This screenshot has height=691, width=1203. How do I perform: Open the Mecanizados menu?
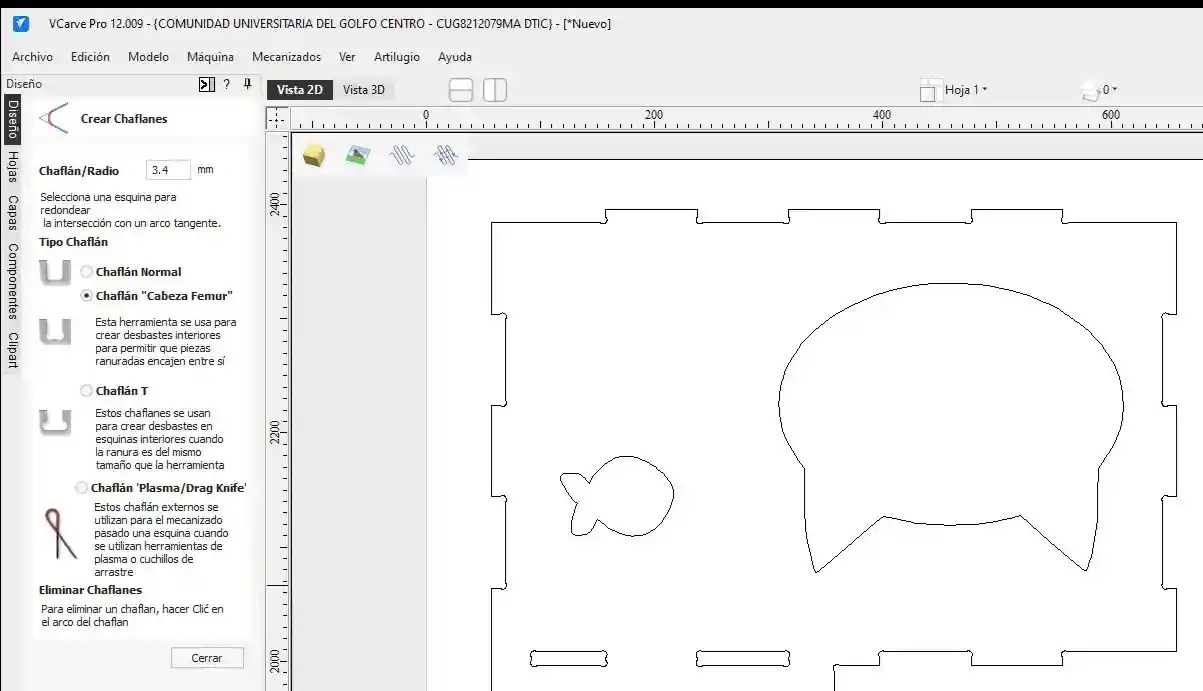[287, 57]
